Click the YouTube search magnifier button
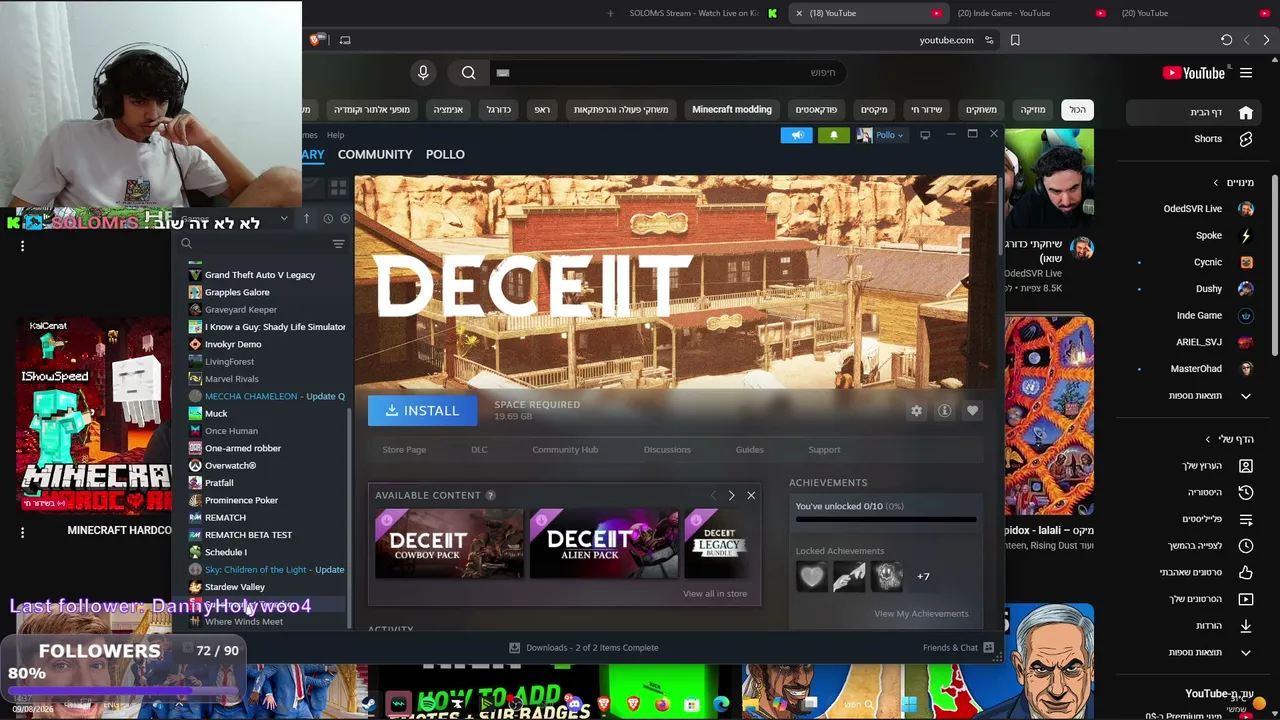Screen dimensions: 1280x720 (468, 72)
